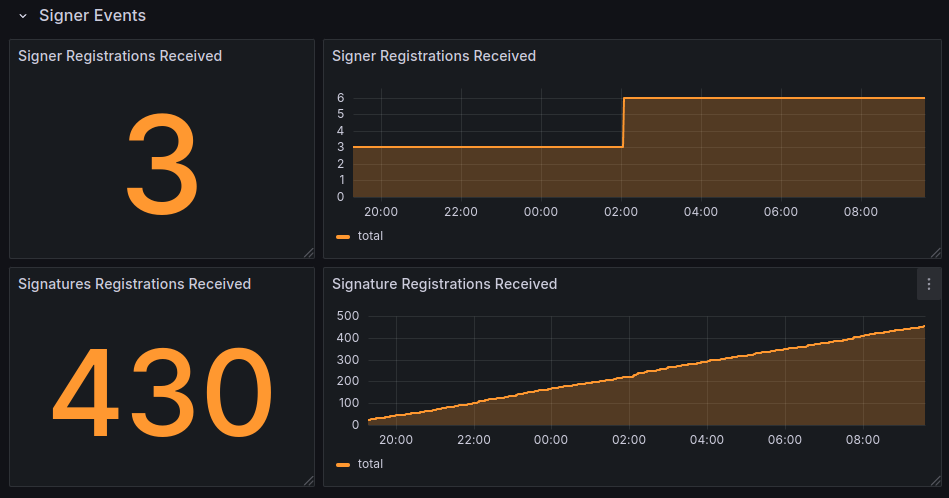Click resize handle of Signature Registrations graph panel
This screenshot has height=498, width=949.
[935, 481]
